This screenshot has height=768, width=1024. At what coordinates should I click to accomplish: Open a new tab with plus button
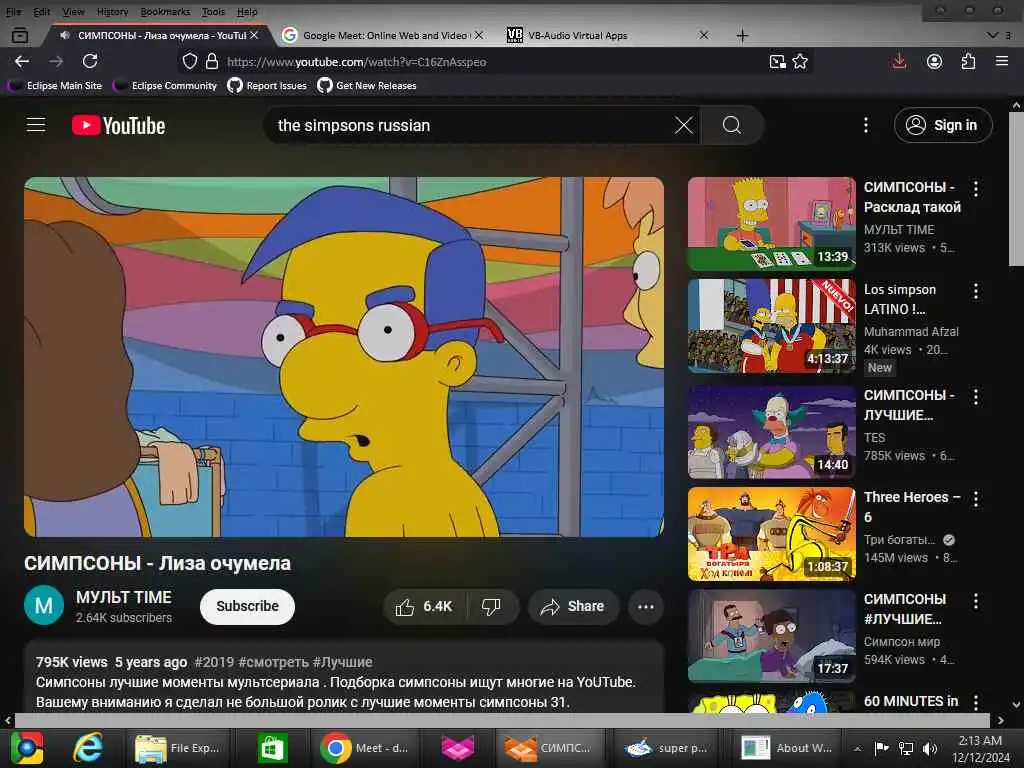(x=743, y=35)
